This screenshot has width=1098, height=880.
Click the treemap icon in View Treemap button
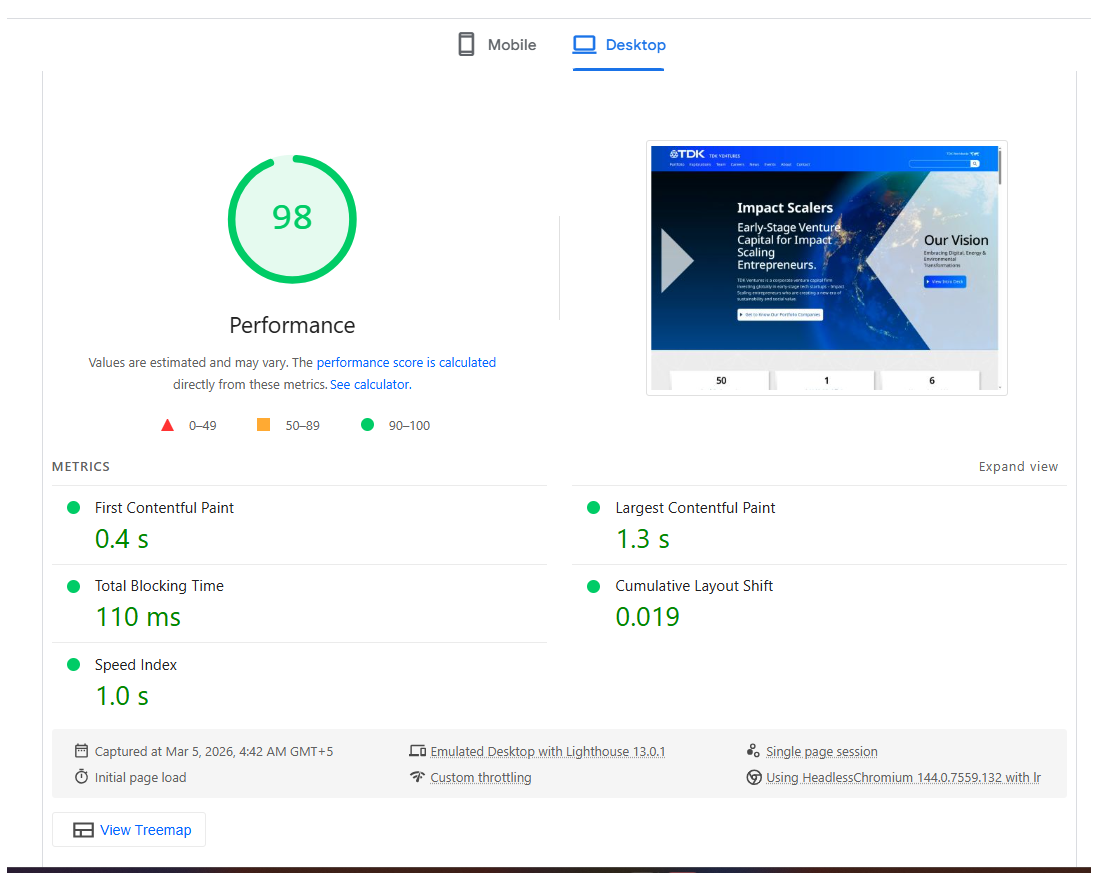point(82,829)
